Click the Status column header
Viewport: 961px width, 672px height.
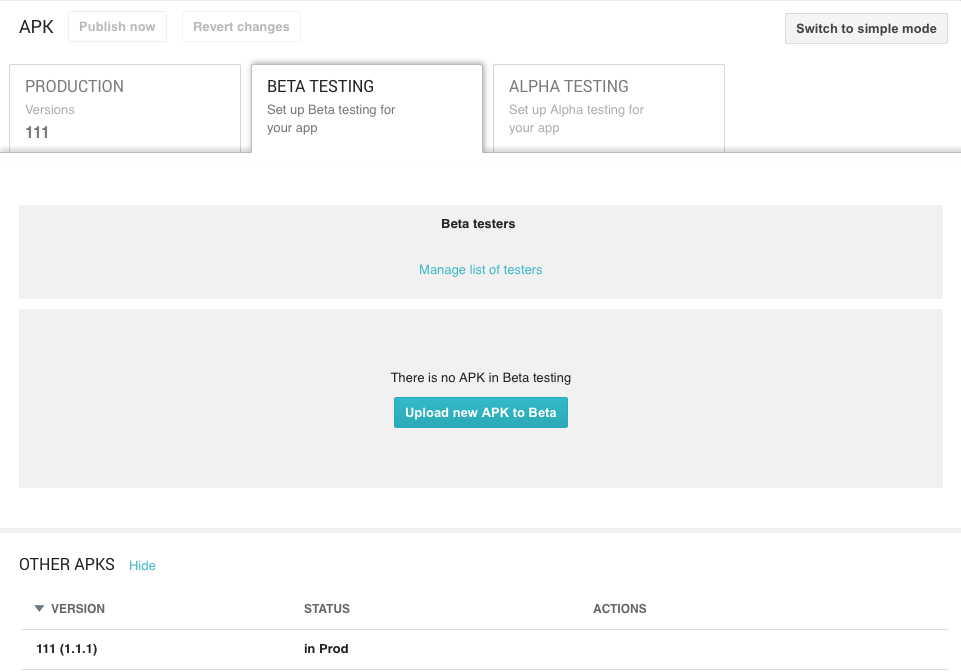(x=327, y=609)
